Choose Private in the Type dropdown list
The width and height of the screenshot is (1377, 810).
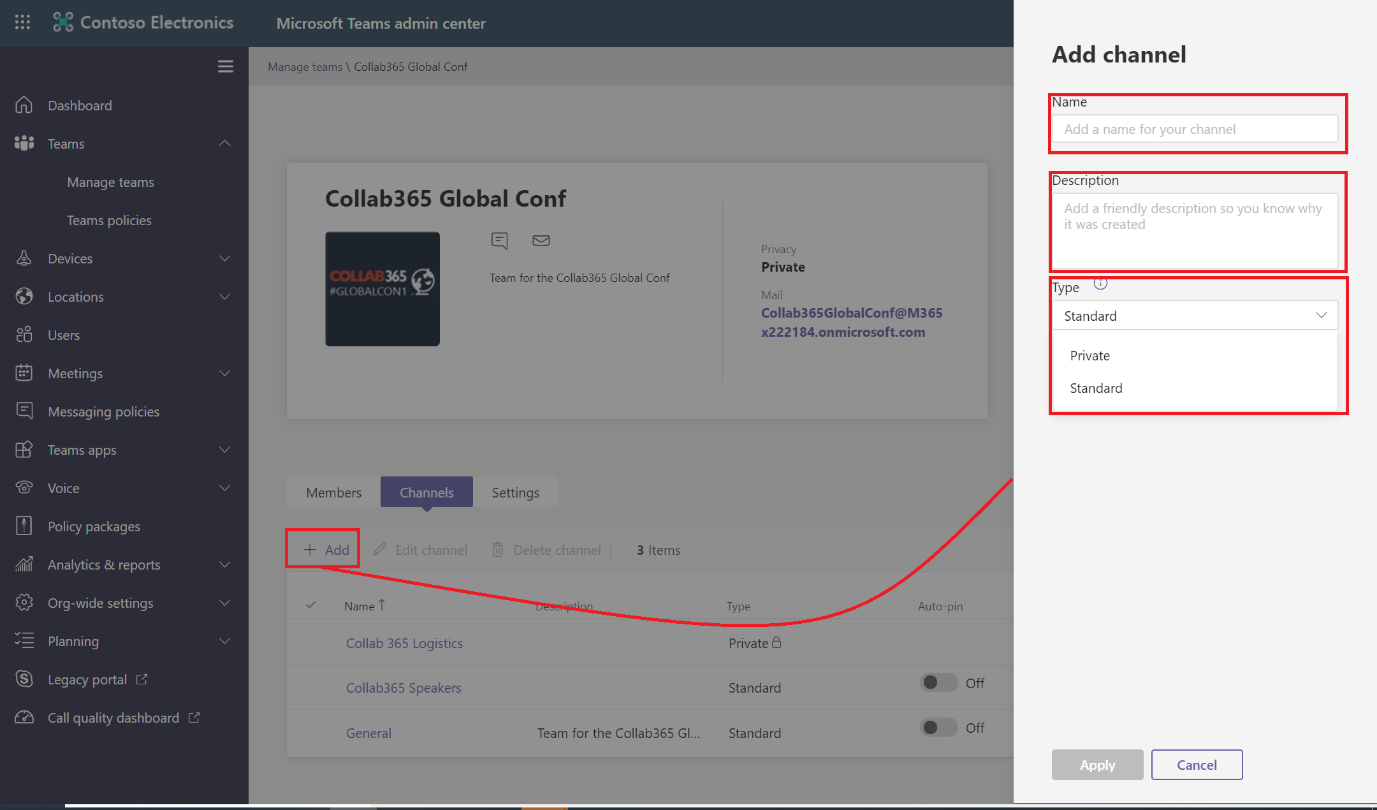[1195, 356]
